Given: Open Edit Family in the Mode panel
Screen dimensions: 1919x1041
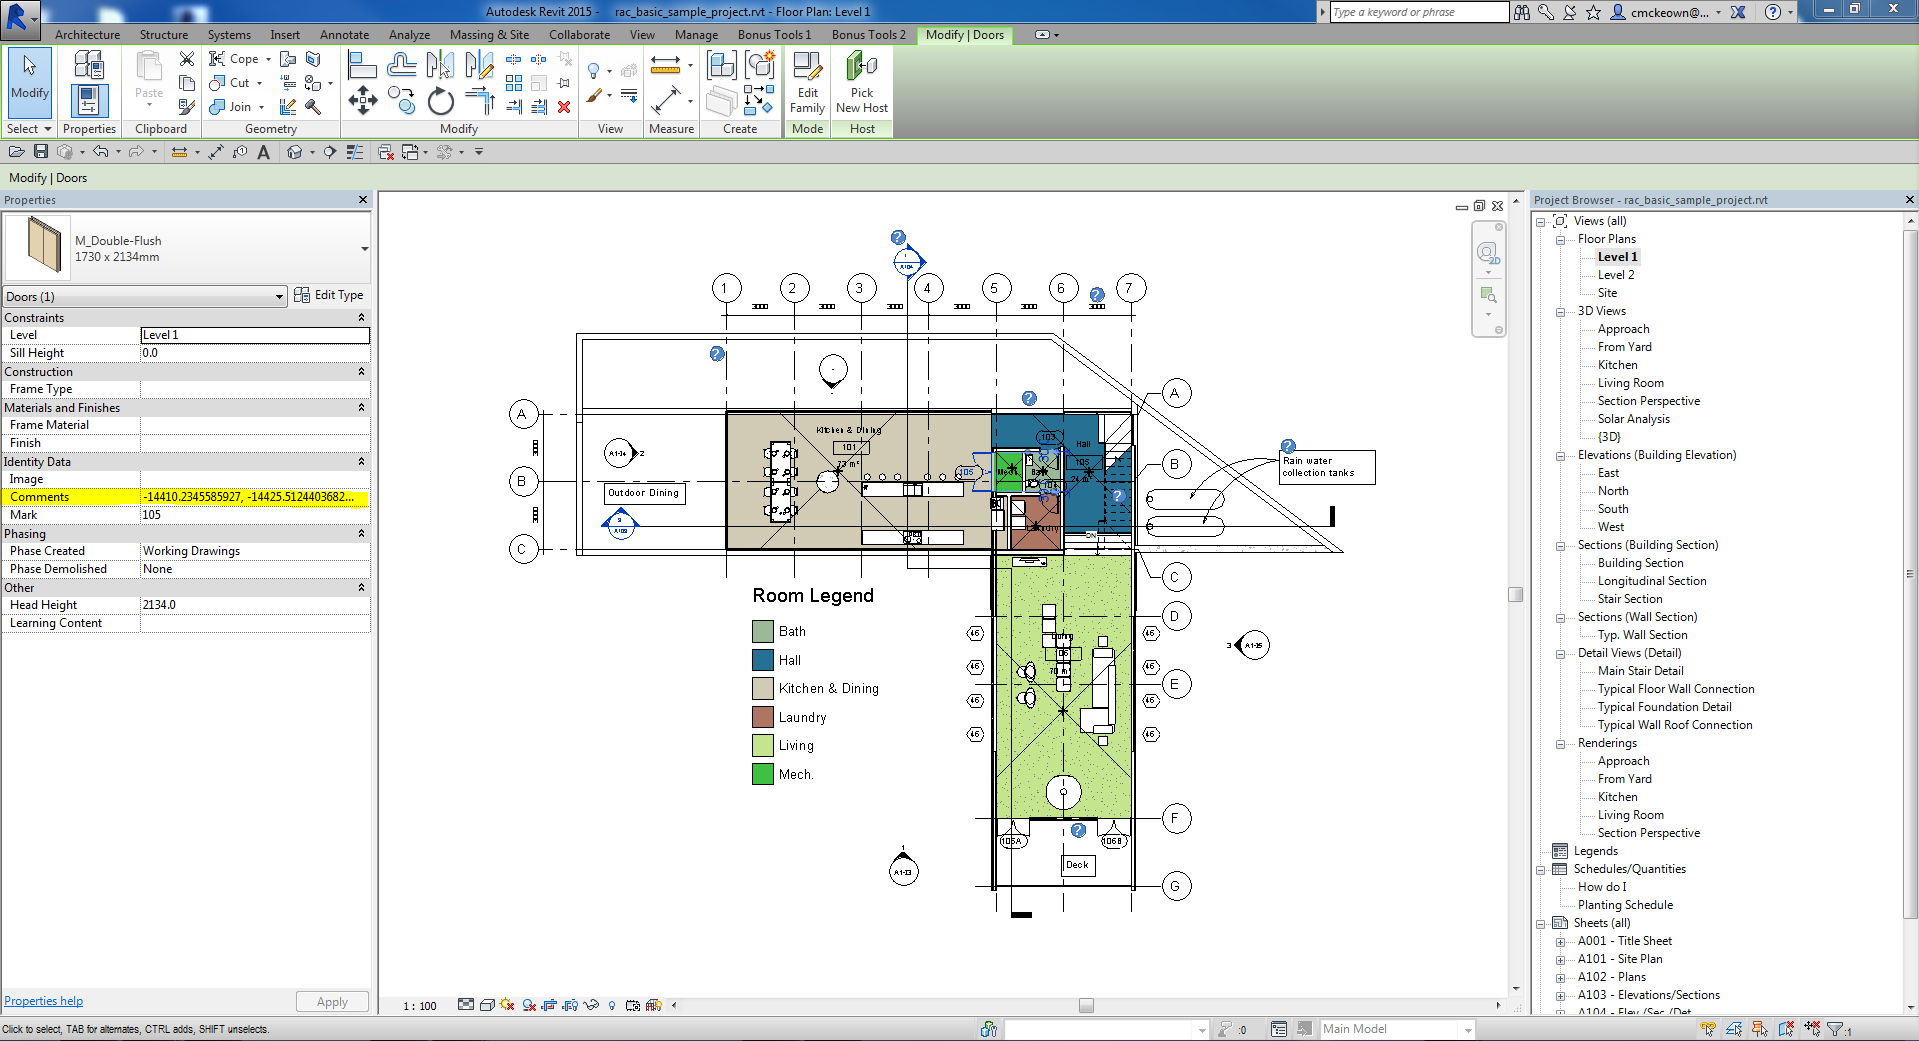Looking at the screenshot, I should click(807, 85).
